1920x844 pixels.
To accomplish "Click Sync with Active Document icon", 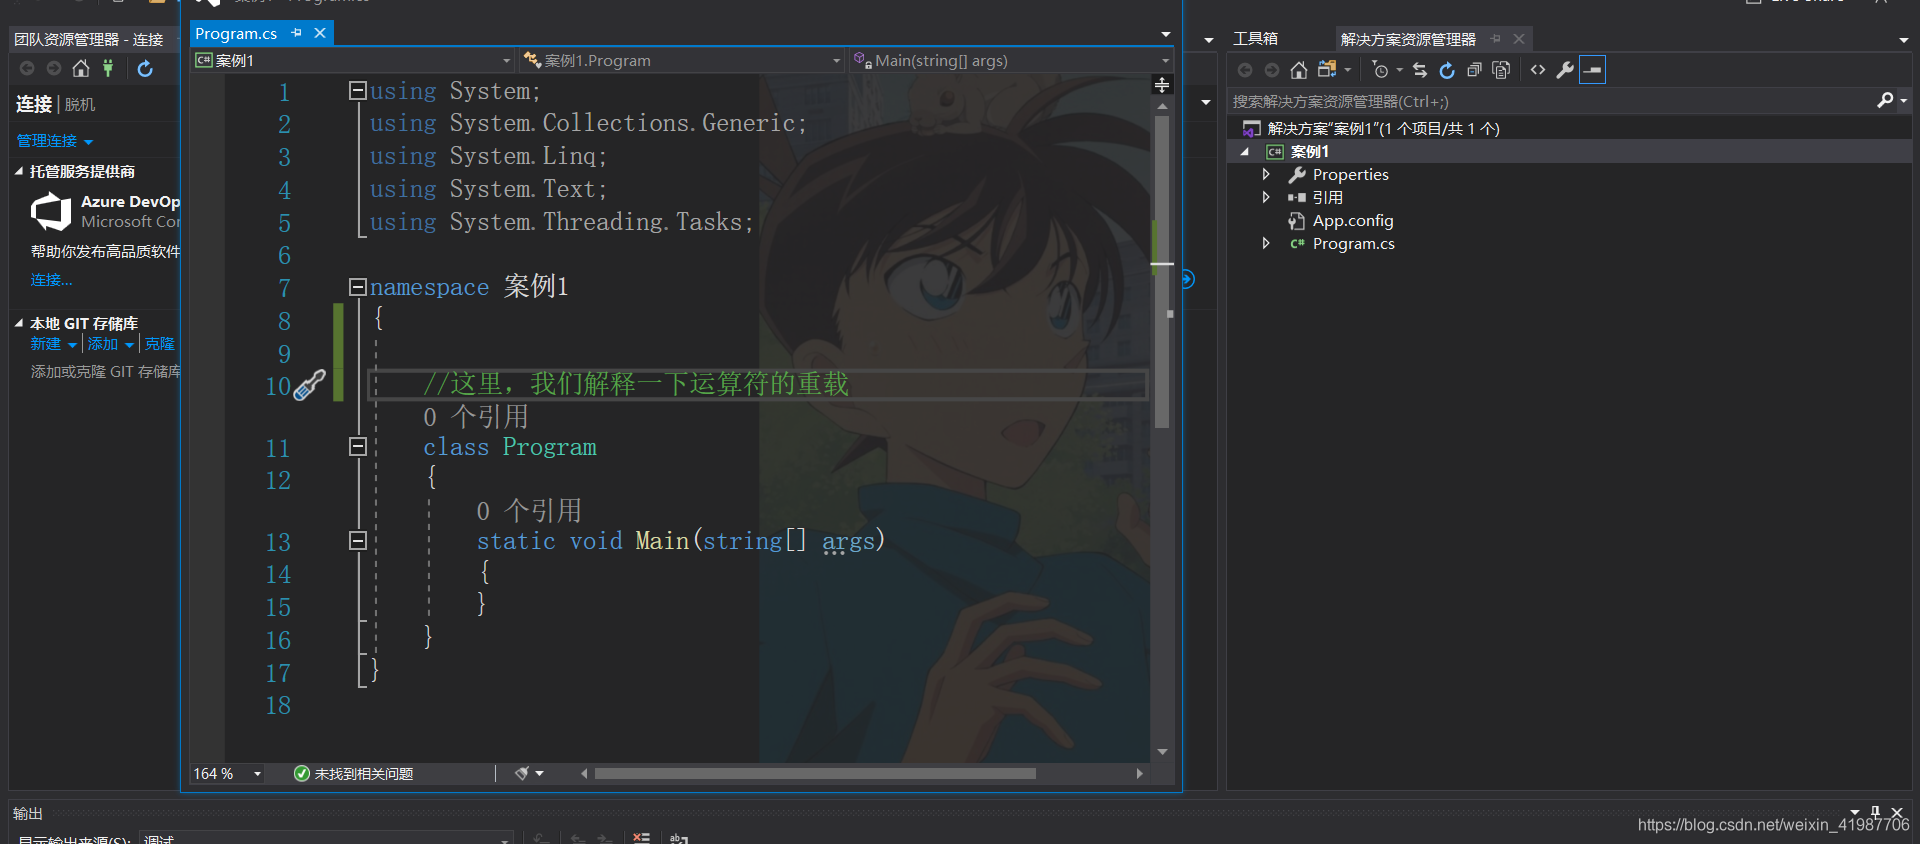I will (1420, 70).
